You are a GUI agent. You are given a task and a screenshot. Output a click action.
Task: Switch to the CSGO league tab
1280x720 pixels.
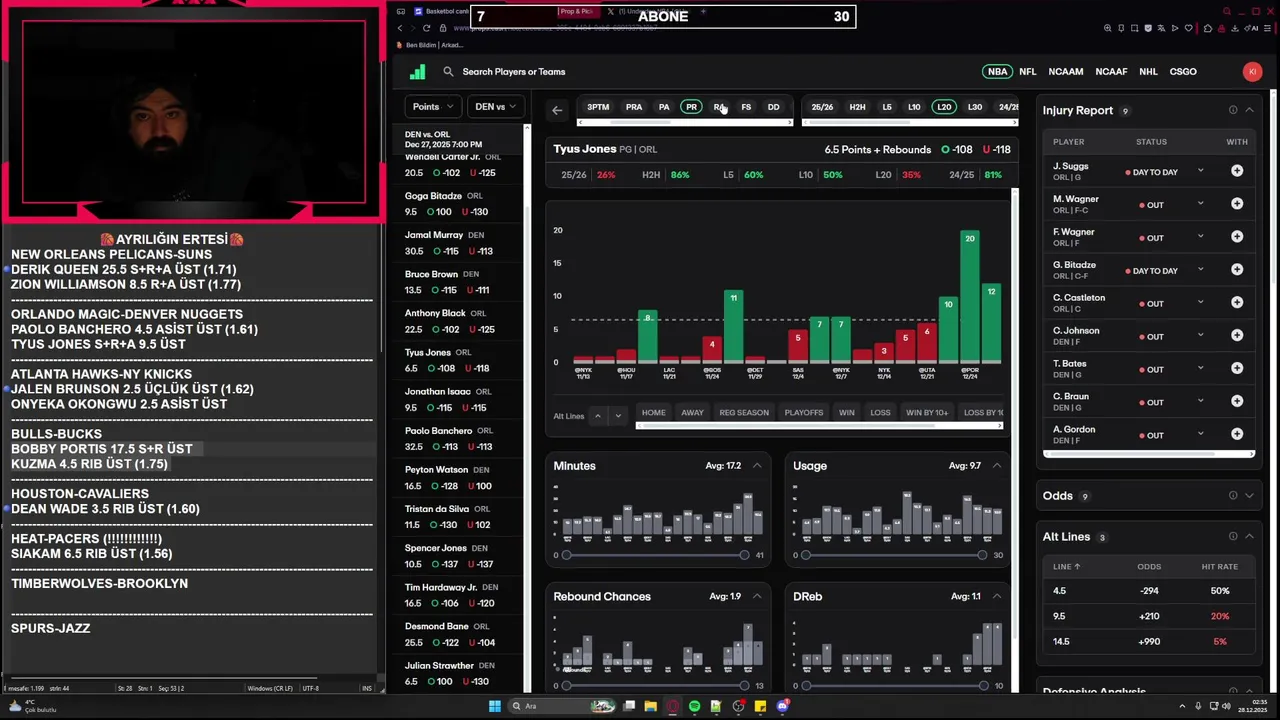coord(1183,72)
